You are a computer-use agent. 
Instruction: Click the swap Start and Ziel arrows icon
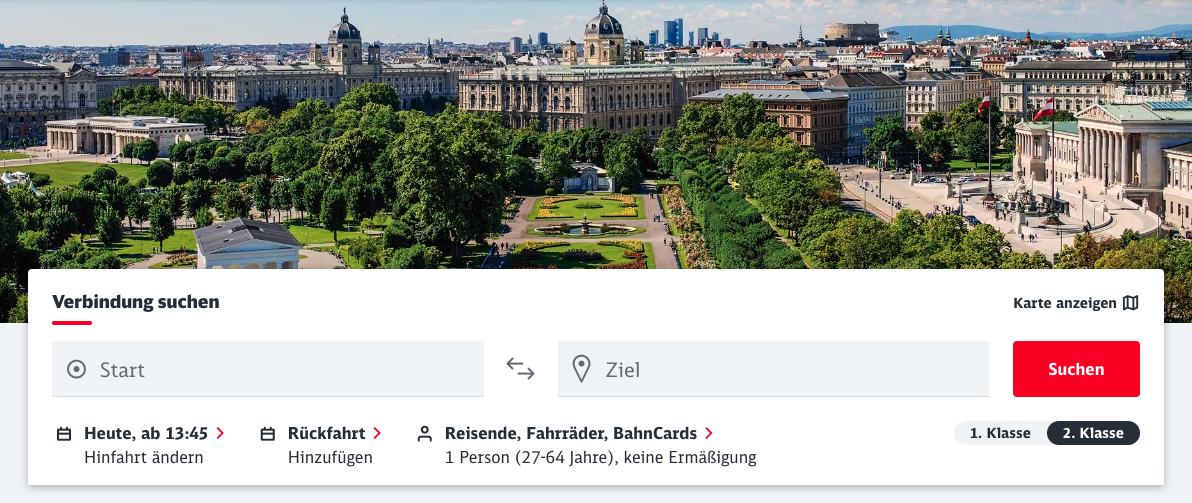521,369
